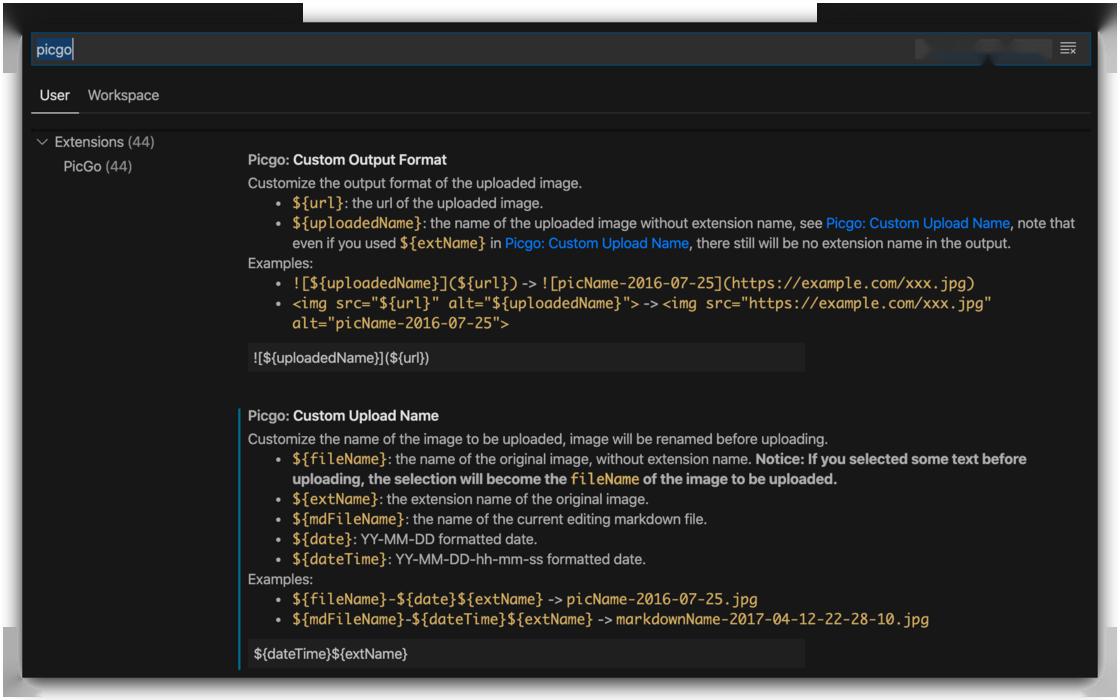Select Extensions (44) in the settings tree

click(104, 143)
